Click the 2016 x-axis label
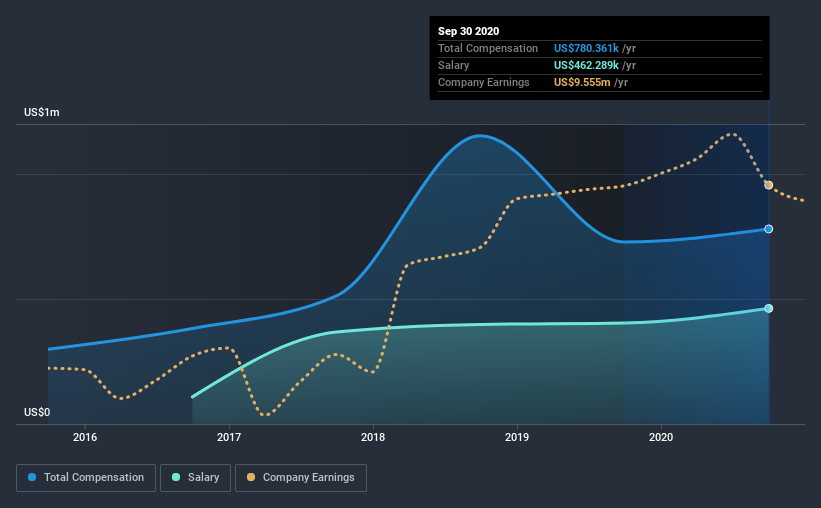 (x=85, y=437)
